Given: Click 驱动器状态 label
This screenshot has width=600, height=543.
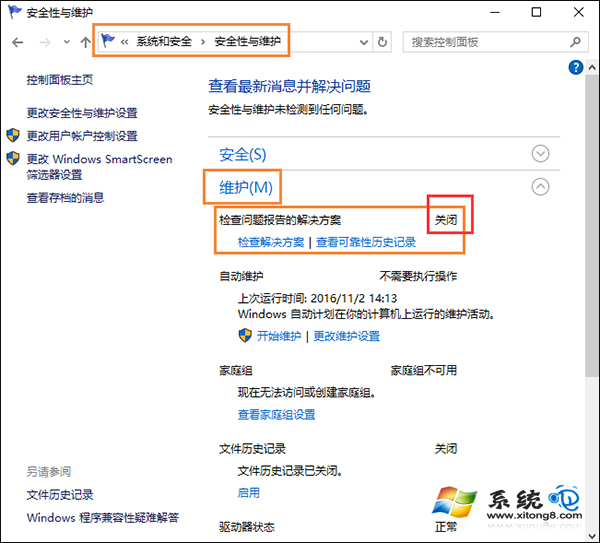Looking at the screenshot, I should [x=247, y=527].
